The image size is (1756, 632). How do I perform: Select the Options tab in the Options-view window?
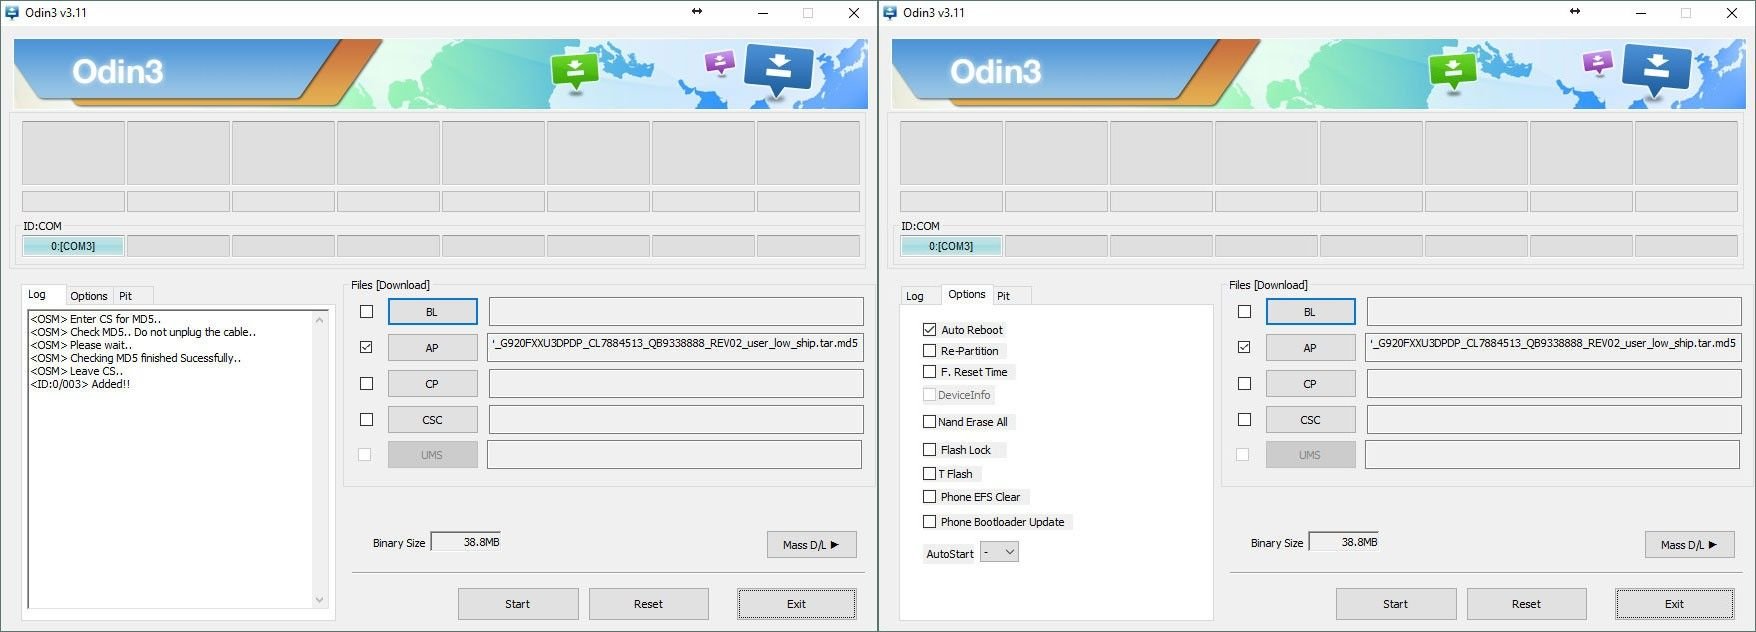(x=967, y=294)
